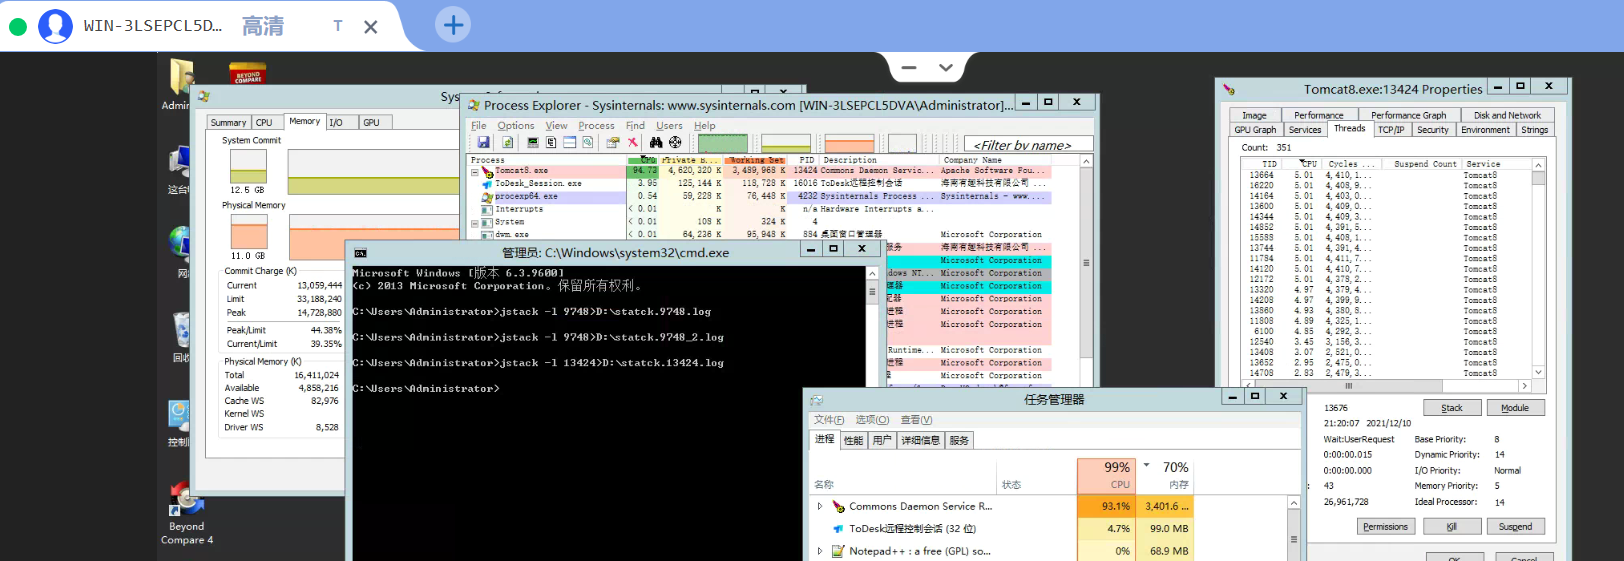Expand Commons Daemon Service row in Task Manager
1624x561 pixels.
point(820,507)
